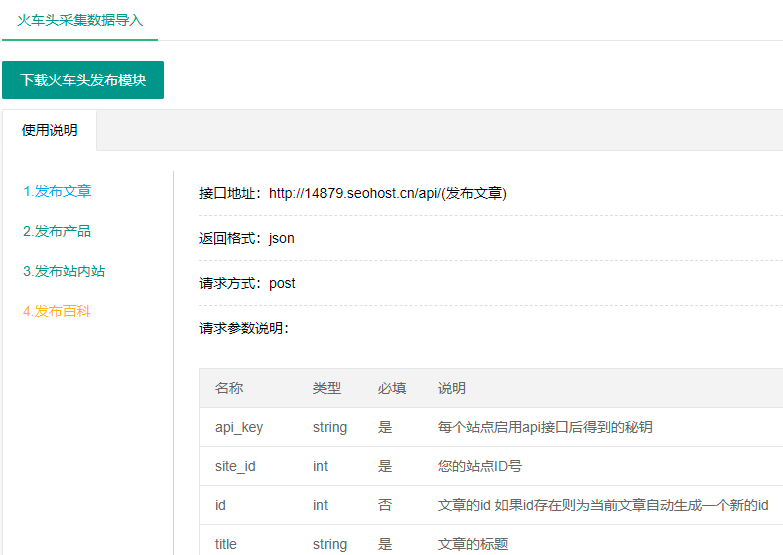Select 1.发布文章 in the side menu
This screenshot has height=555, width=783.
click(57, 191)
